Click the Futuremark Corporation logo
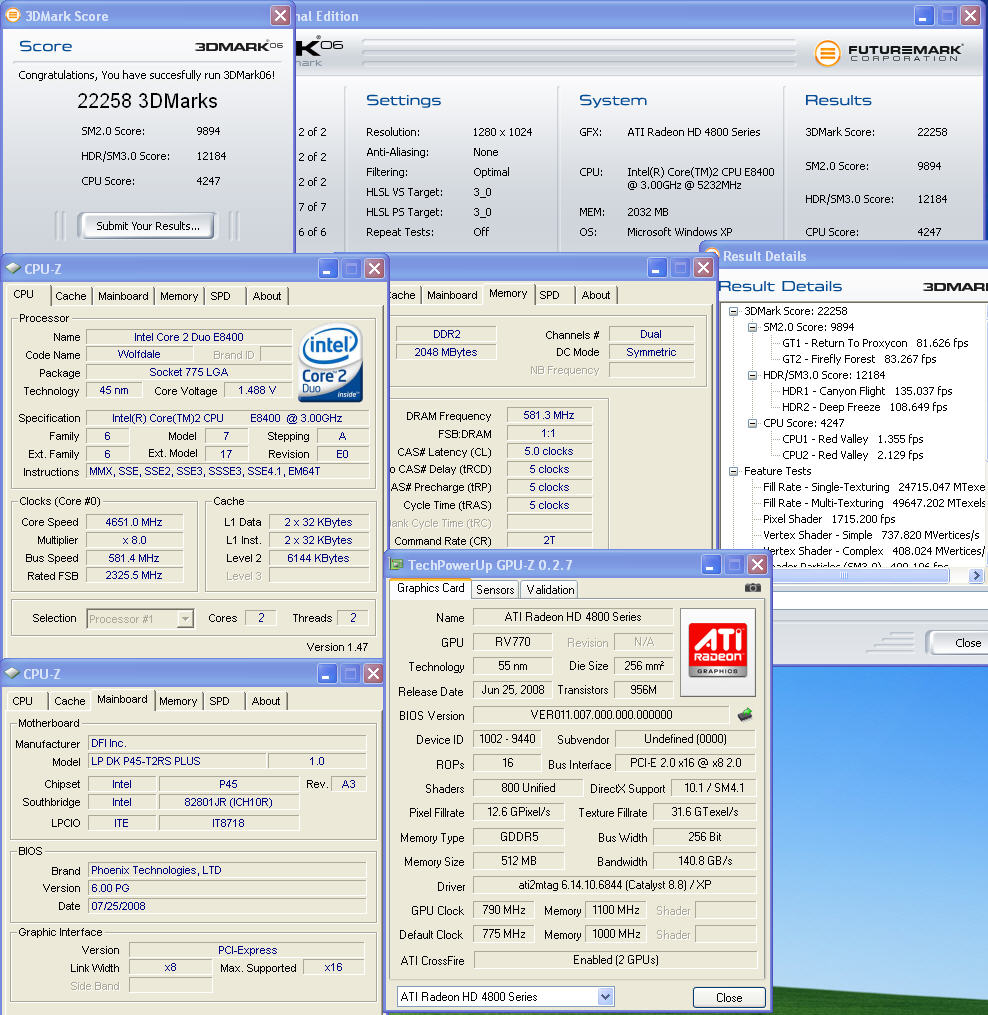The width and height of the screenshot is (988, 1015). click(889, 53)
